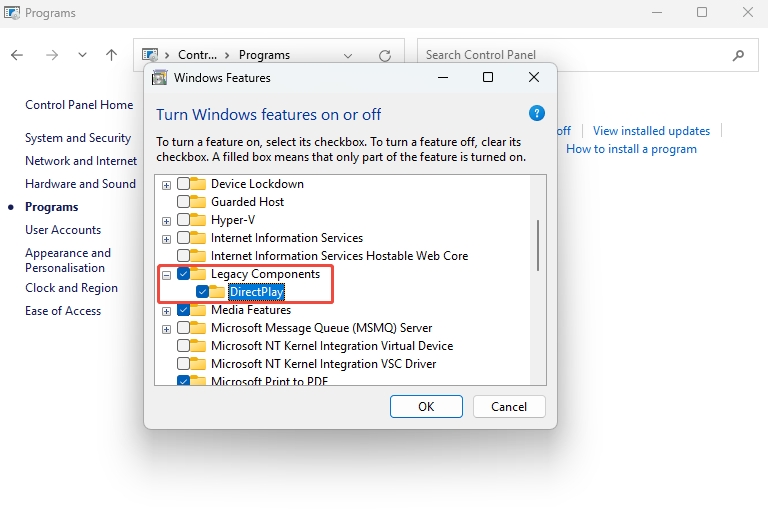Image resolution: width=768 pixels, height=519 pixels.
Task: Click the features list vertical scrollbar
Action: [x=539, y=245]
